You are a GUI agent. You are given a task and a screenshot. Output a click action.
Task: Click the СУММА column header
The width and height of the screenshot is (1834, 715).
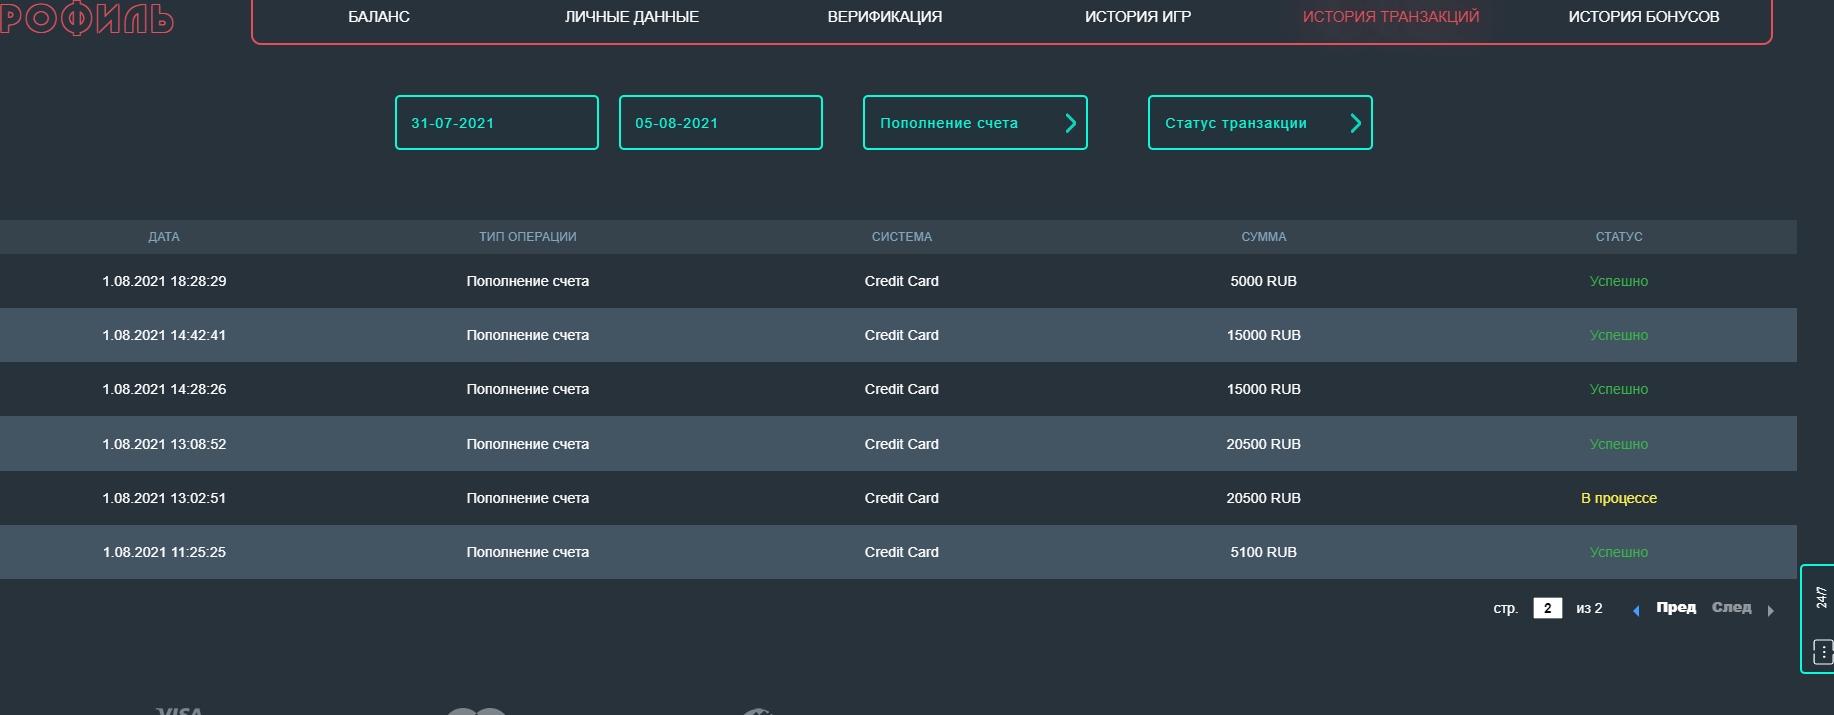[1264, 237]
